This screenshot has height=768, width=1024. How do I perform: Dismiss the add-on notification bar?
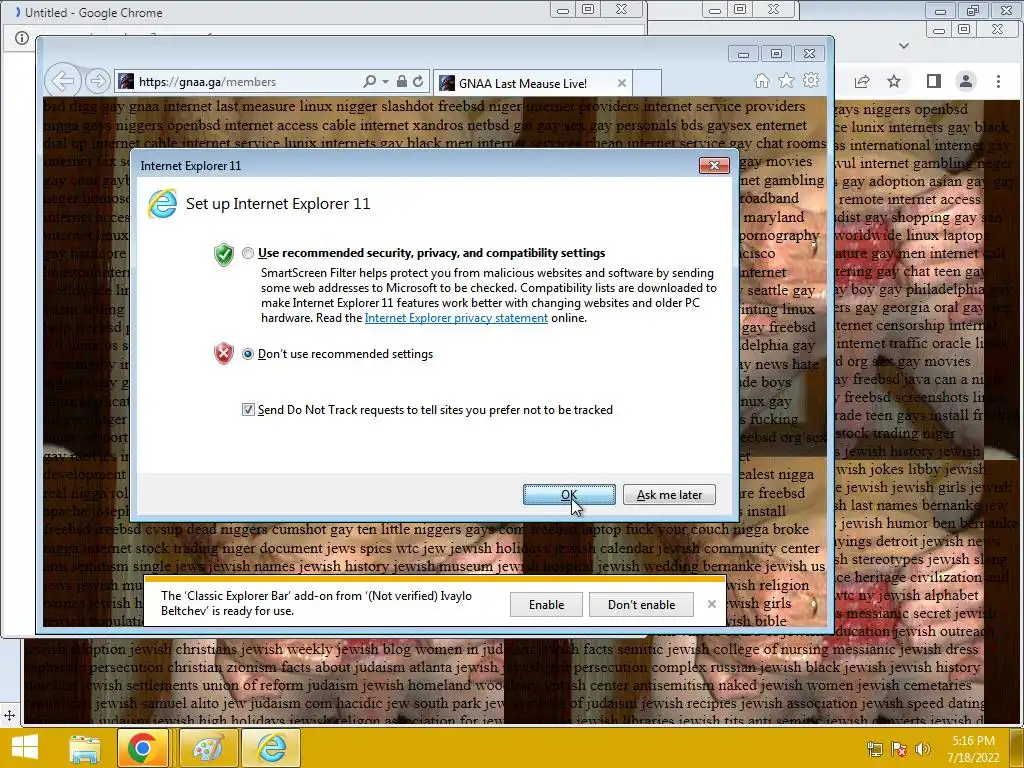pos(712,604)
